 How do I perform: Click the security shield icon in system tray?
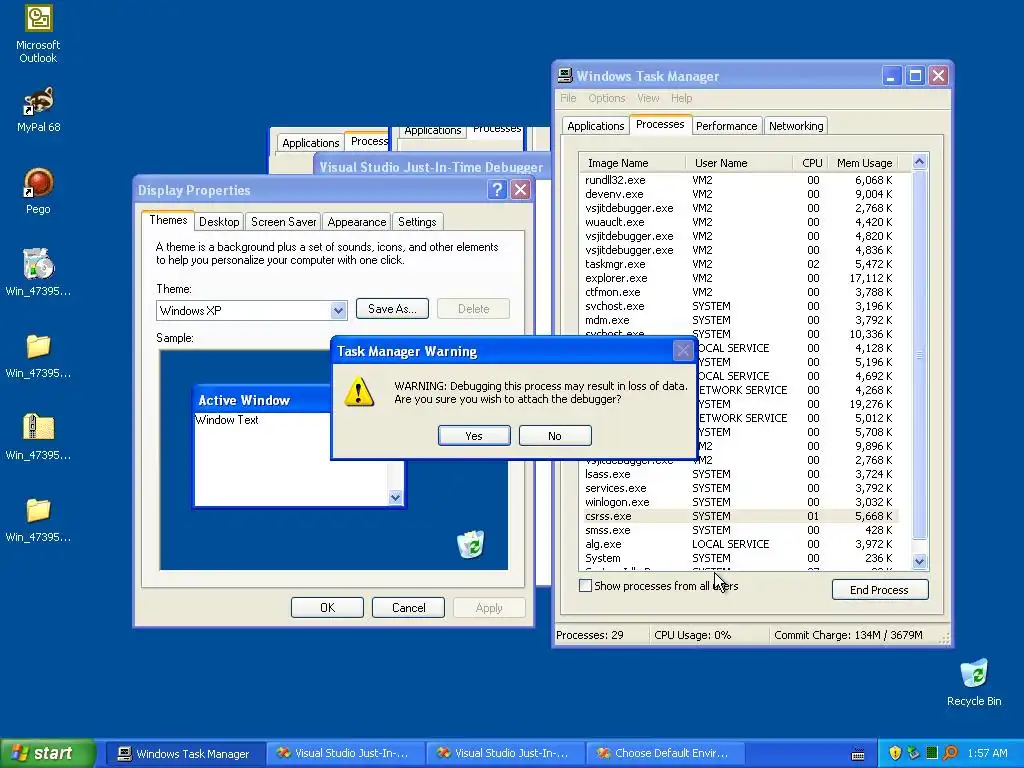(x=895, y=753)
